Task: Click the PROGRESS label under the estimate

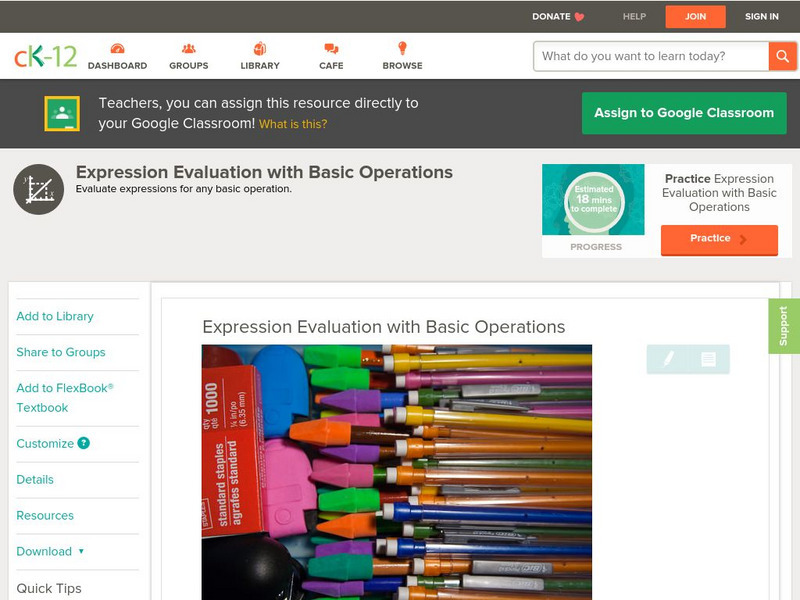Action: coord(596,247)
